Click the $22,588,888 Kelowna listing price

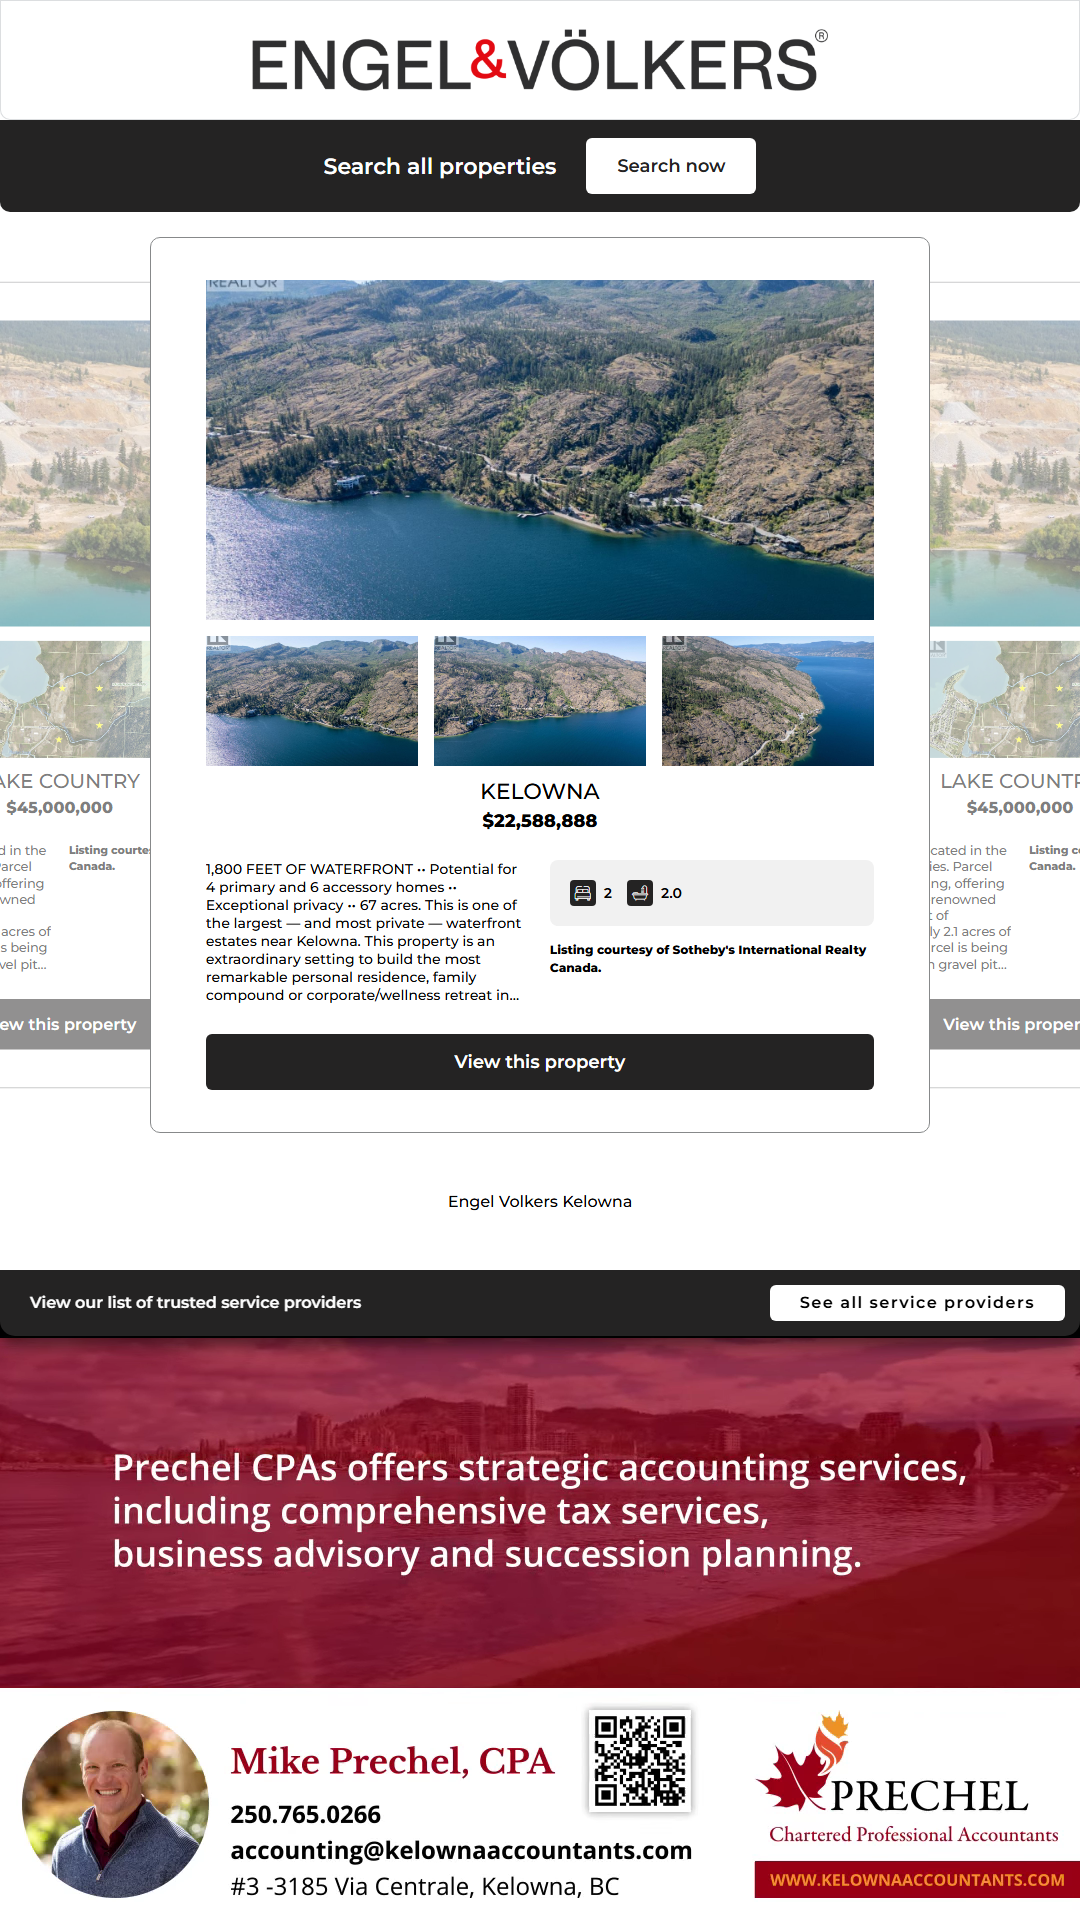click(540, 821)
